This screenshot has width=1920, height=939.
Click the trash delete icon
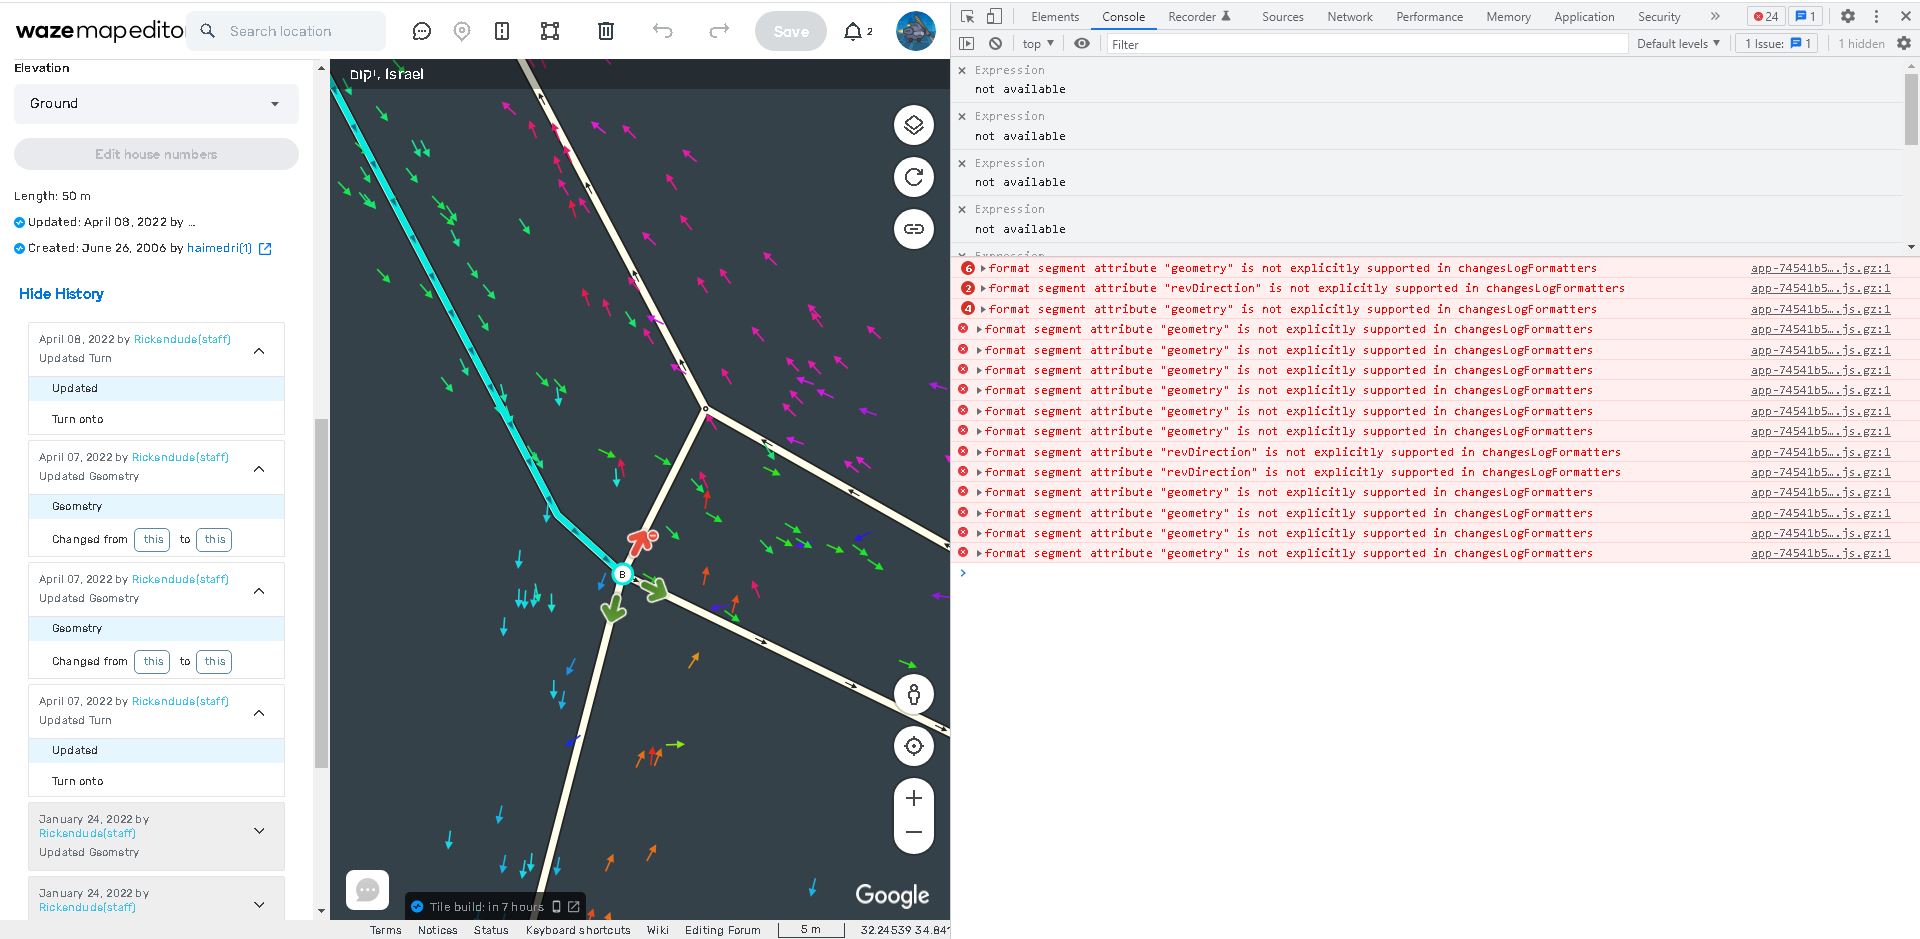coord(605,31)
